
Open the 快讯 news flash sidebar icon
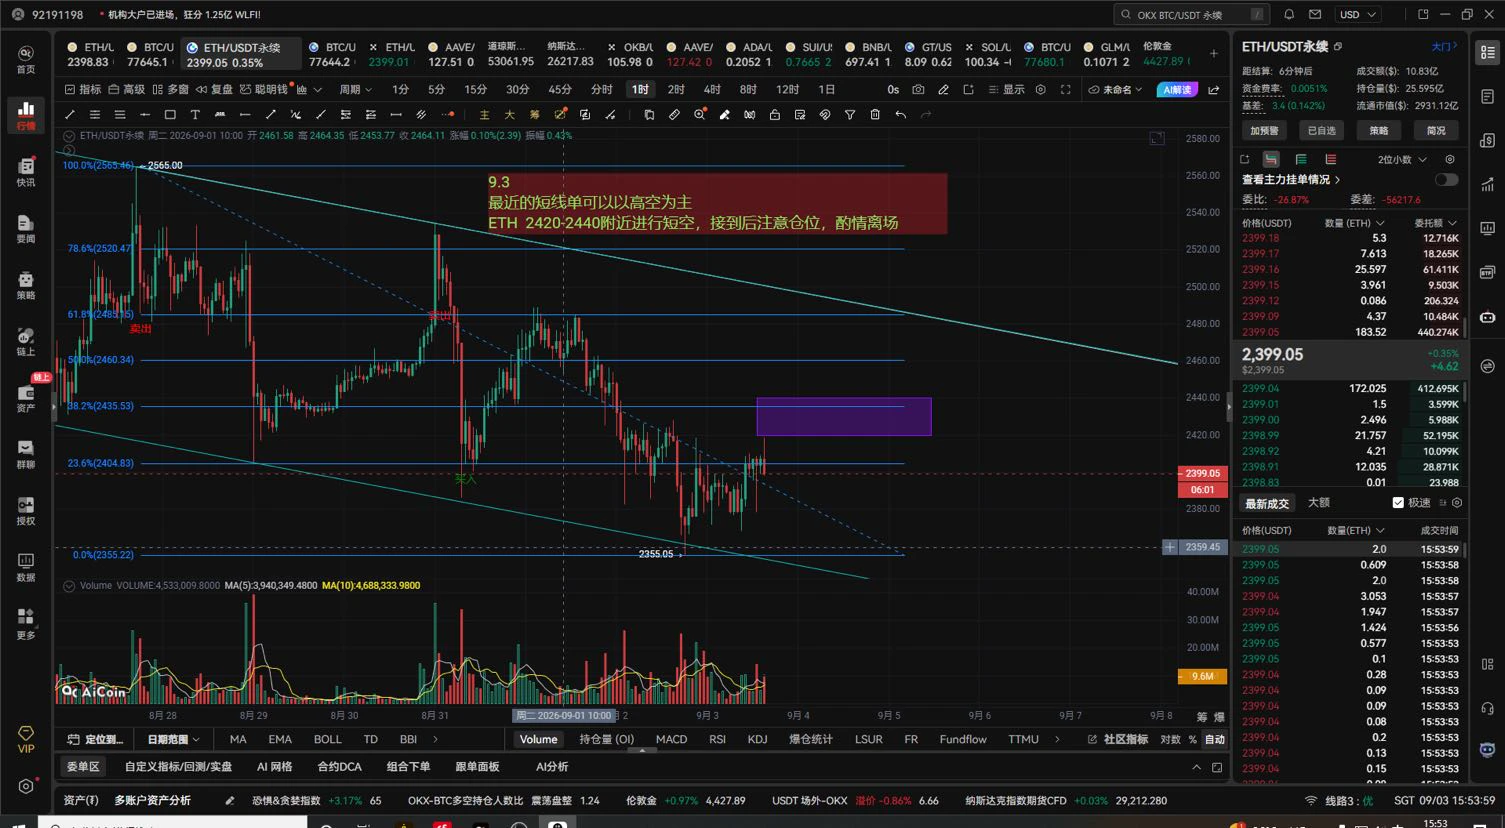(26, 172)
